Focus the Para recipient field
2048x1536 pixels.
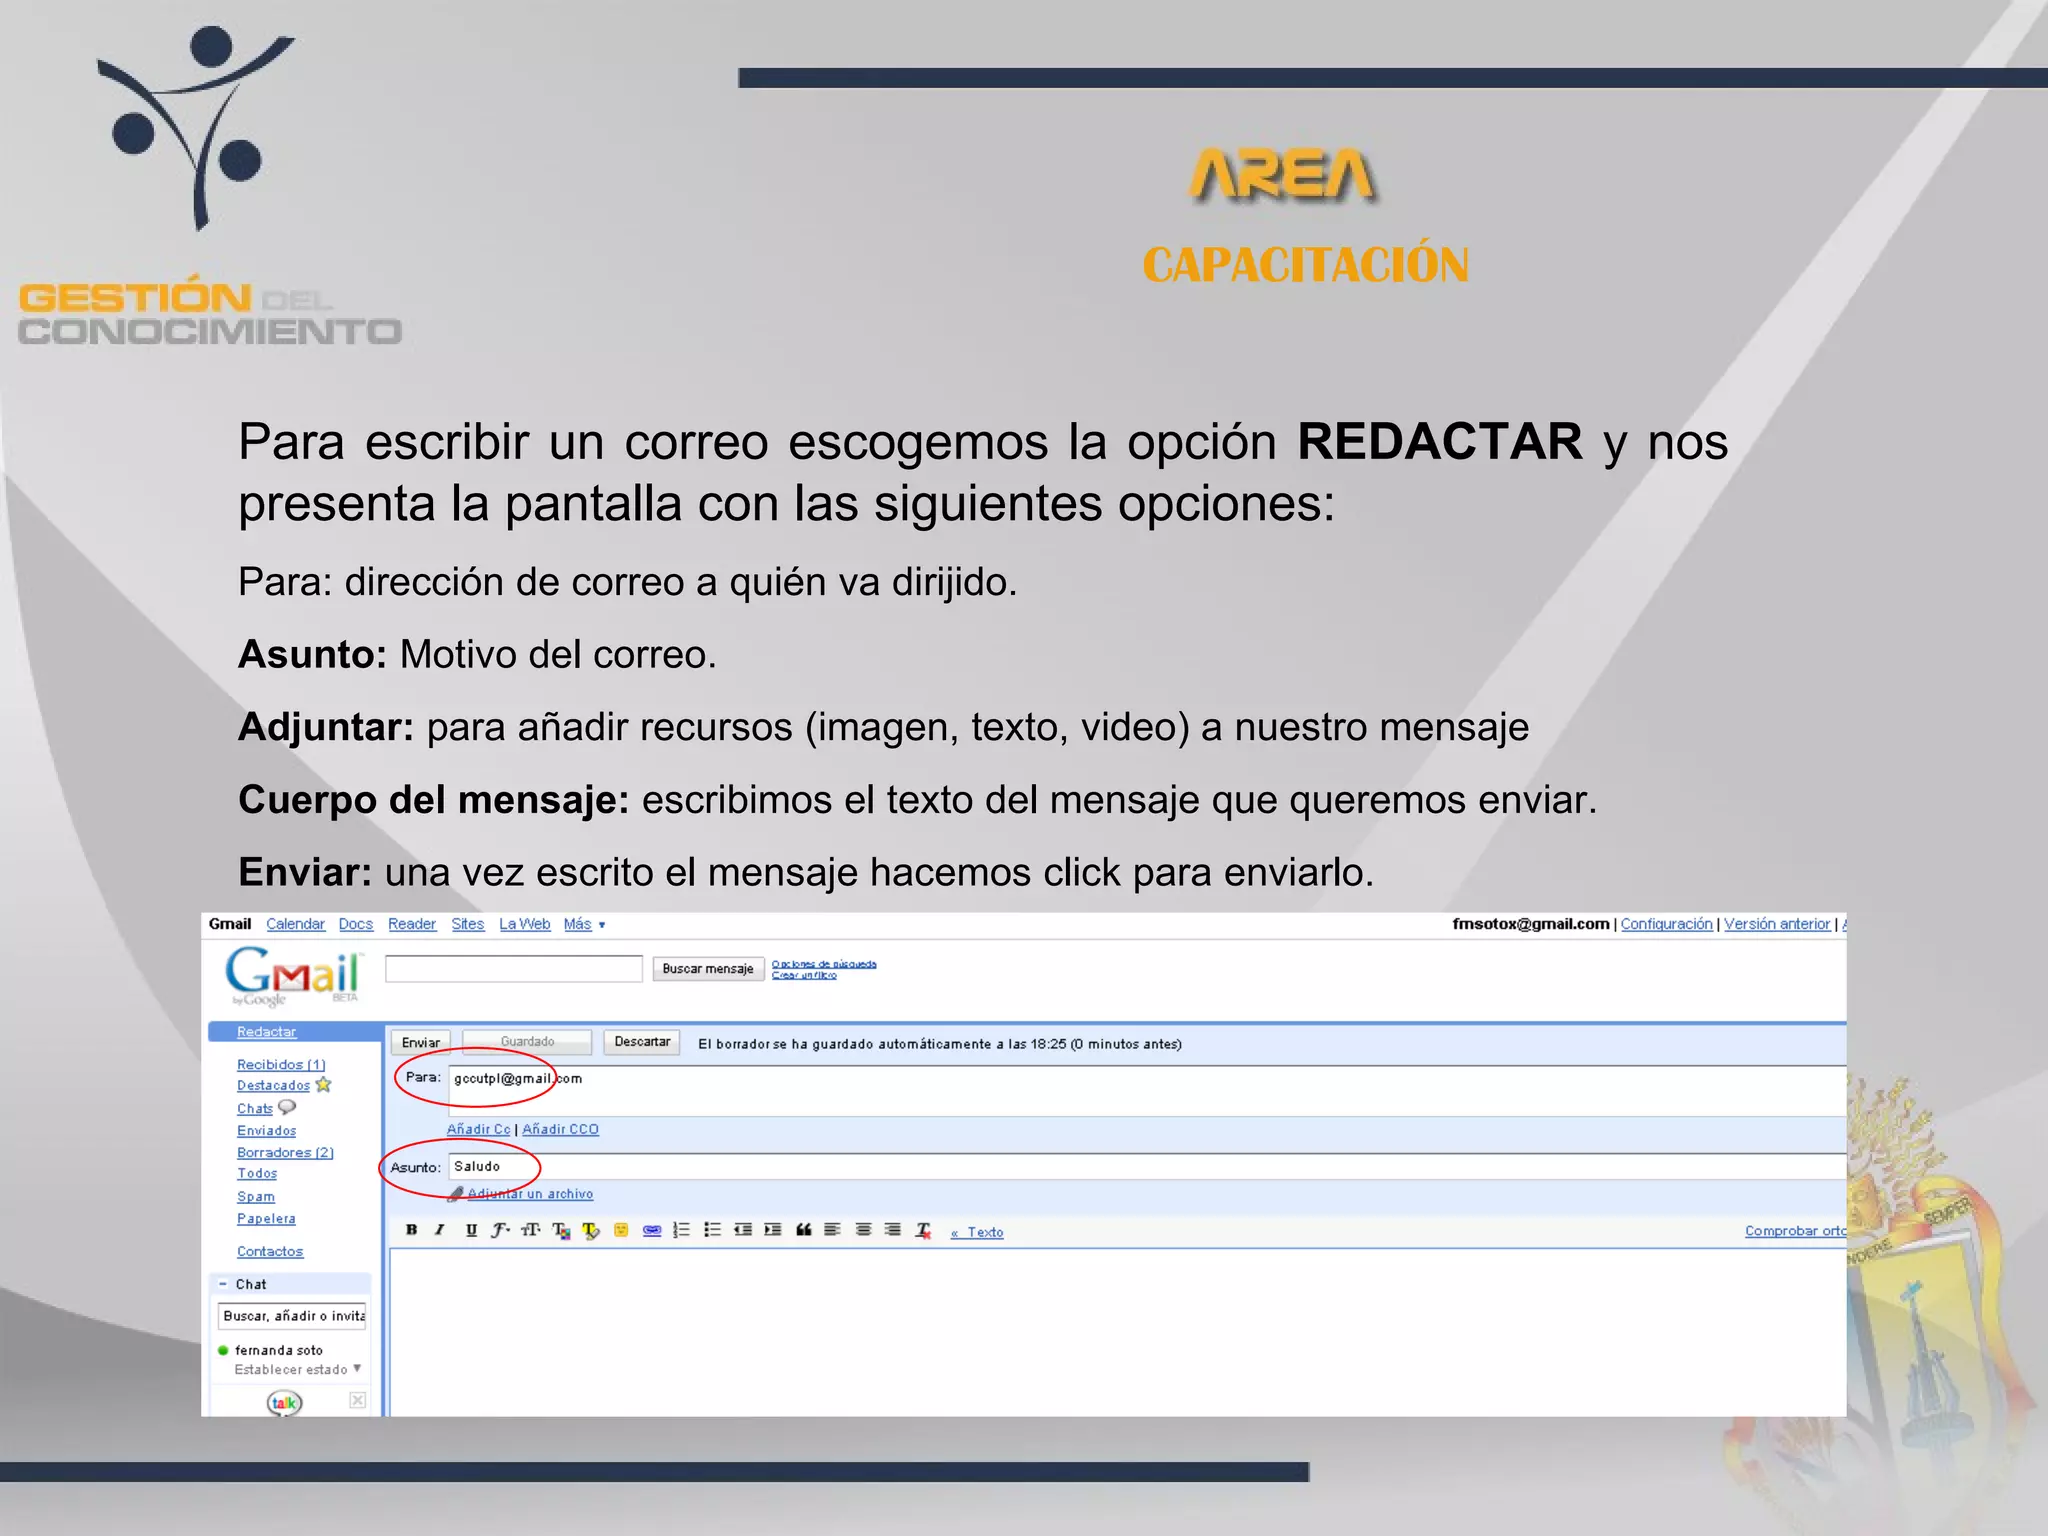pyautogui.click(x=1147, y=1091)
